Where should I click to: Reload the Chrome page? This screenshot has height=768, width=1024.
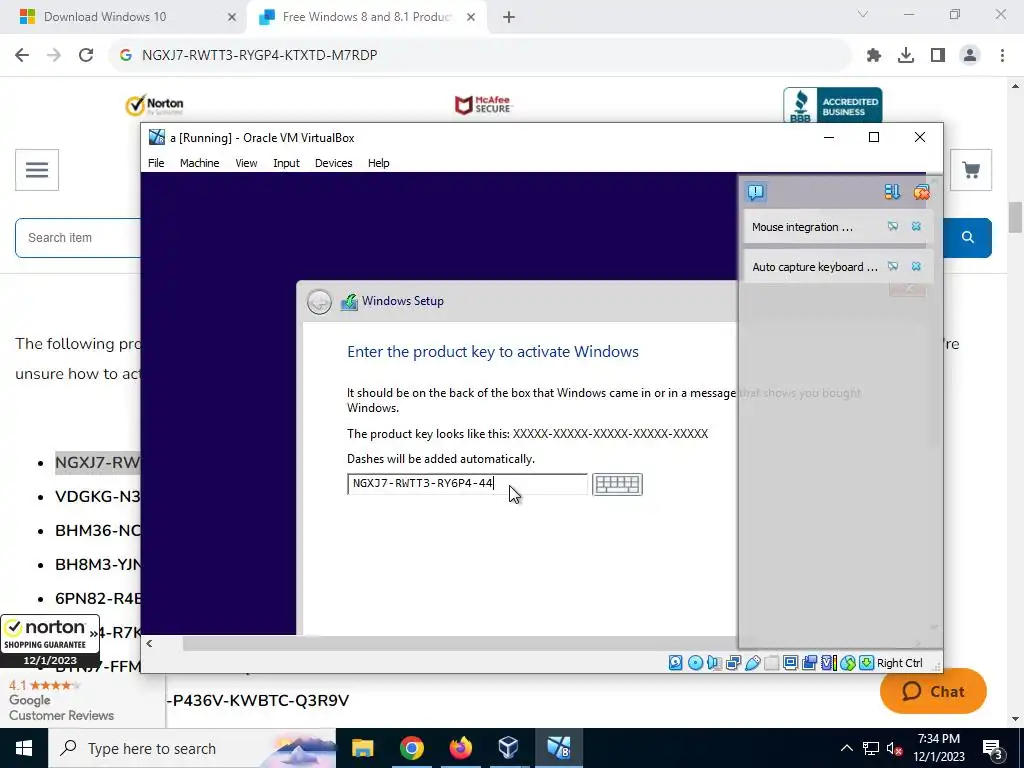(86, 55)
